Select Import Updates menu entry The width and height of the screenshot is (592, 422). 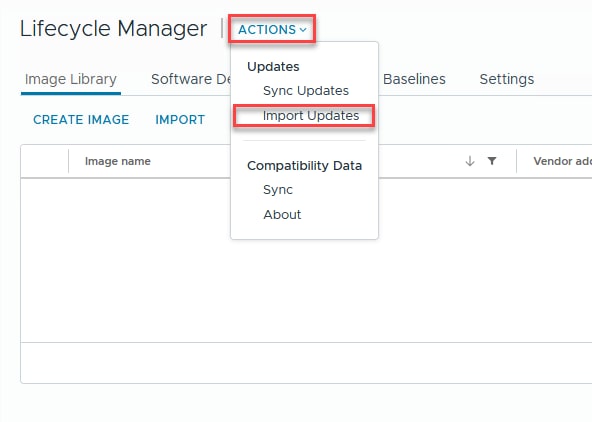[311, 116]
